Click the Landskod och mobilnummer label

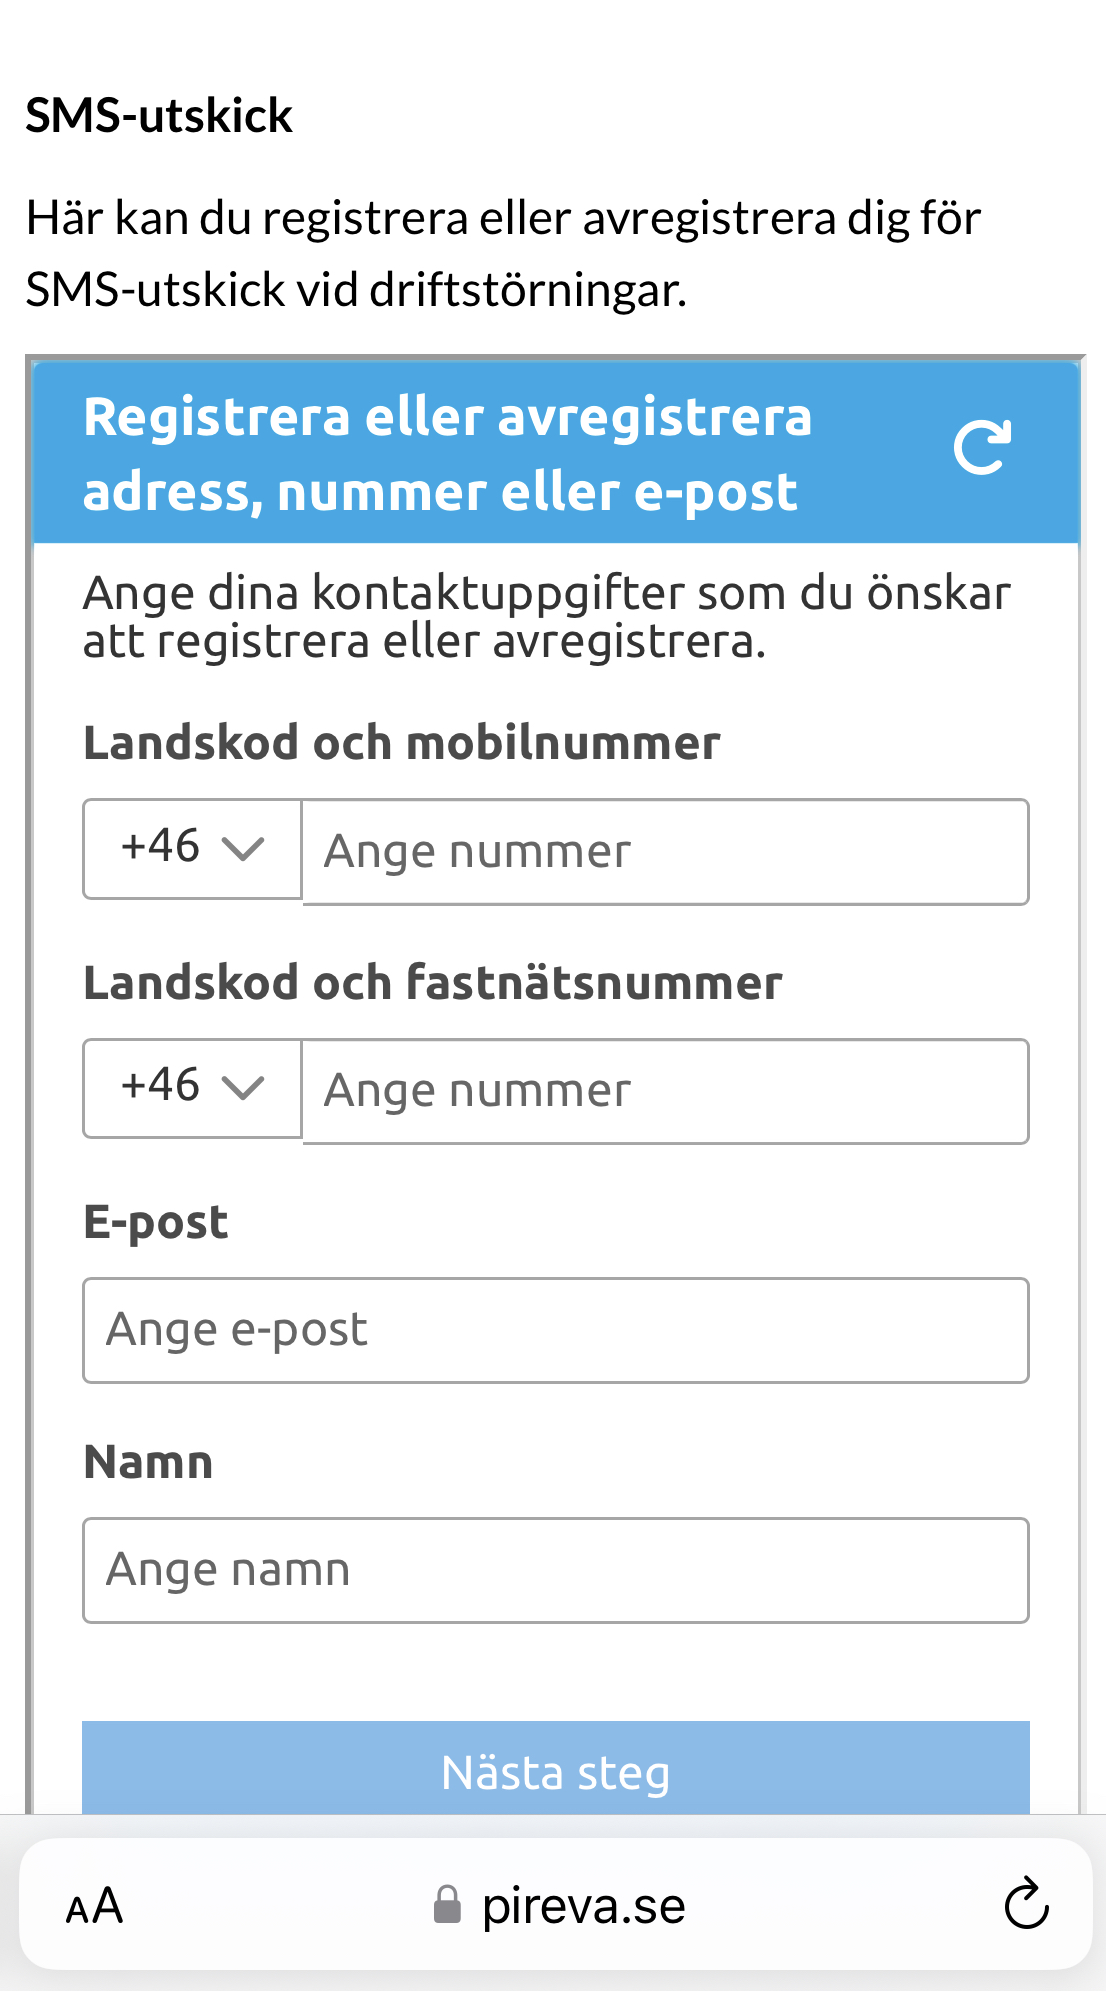(402, 742)
